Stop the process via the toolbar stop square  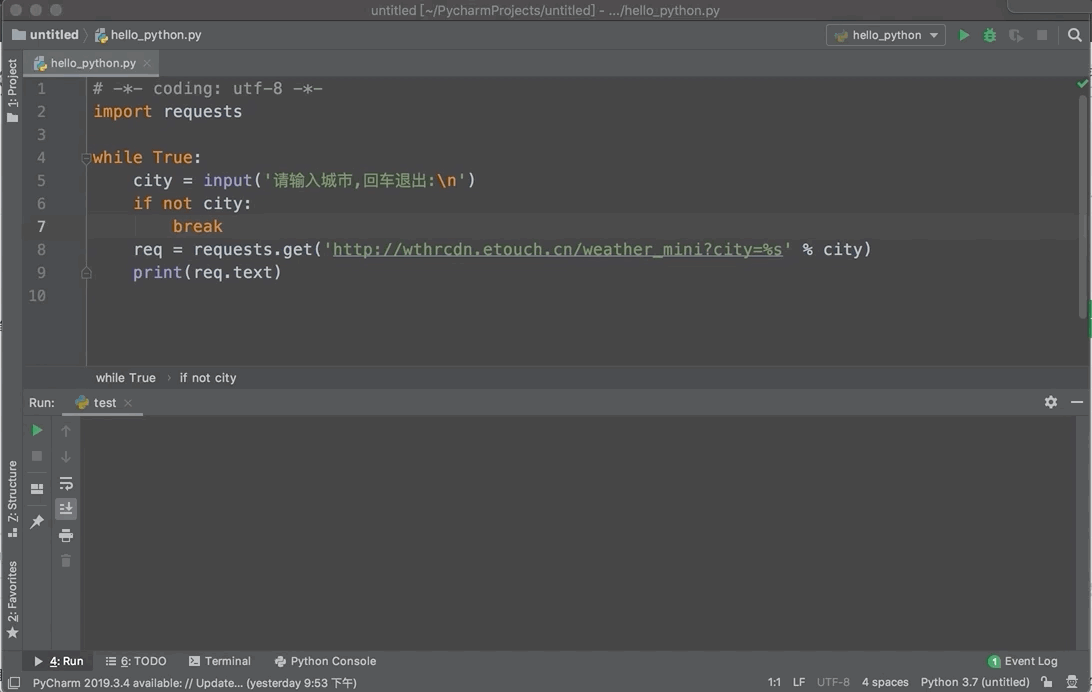pyautogui.click(x=1042, y=35)
